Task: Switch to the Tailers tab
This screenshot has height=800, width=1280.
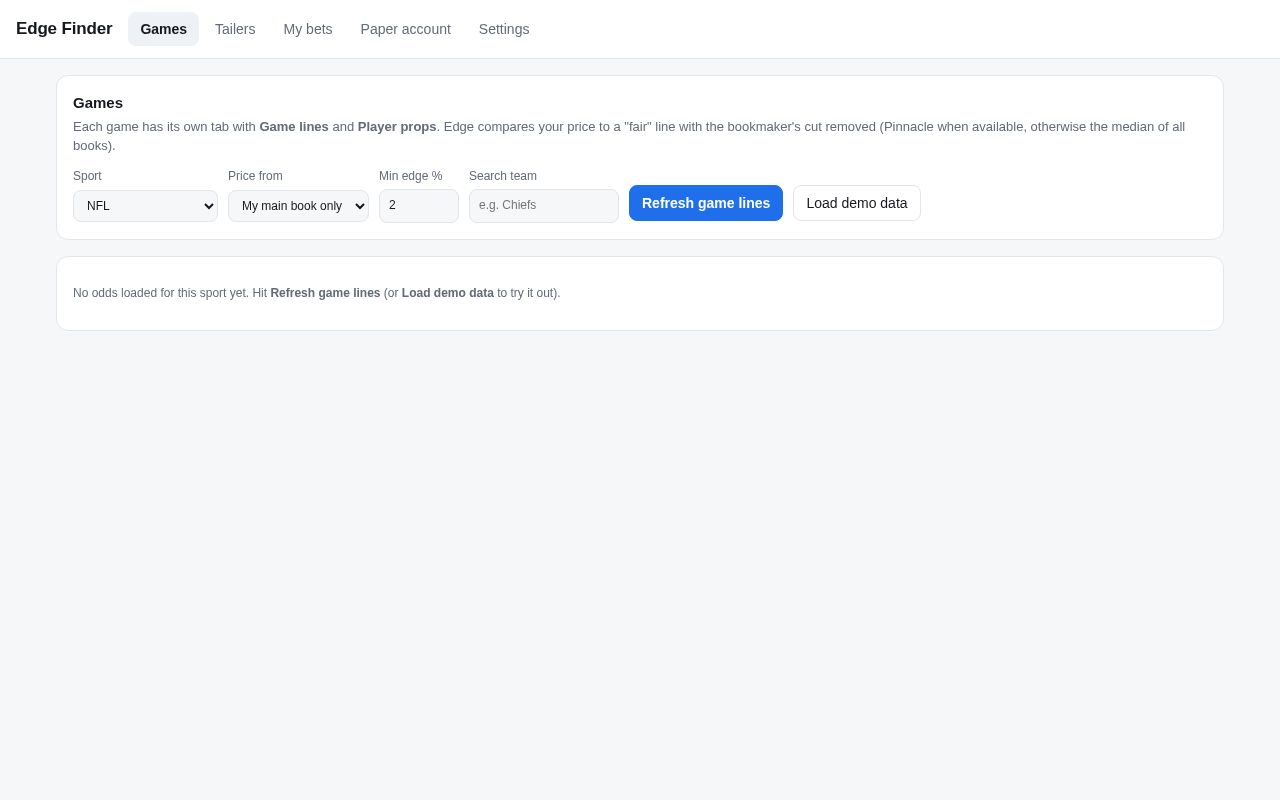Action: click(235, 29)
